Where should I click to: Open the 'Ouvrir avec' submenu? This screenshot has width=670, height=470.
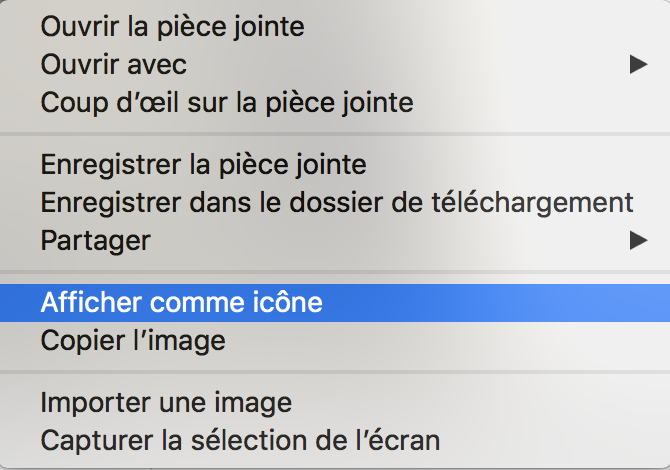(x=114, y=65)
